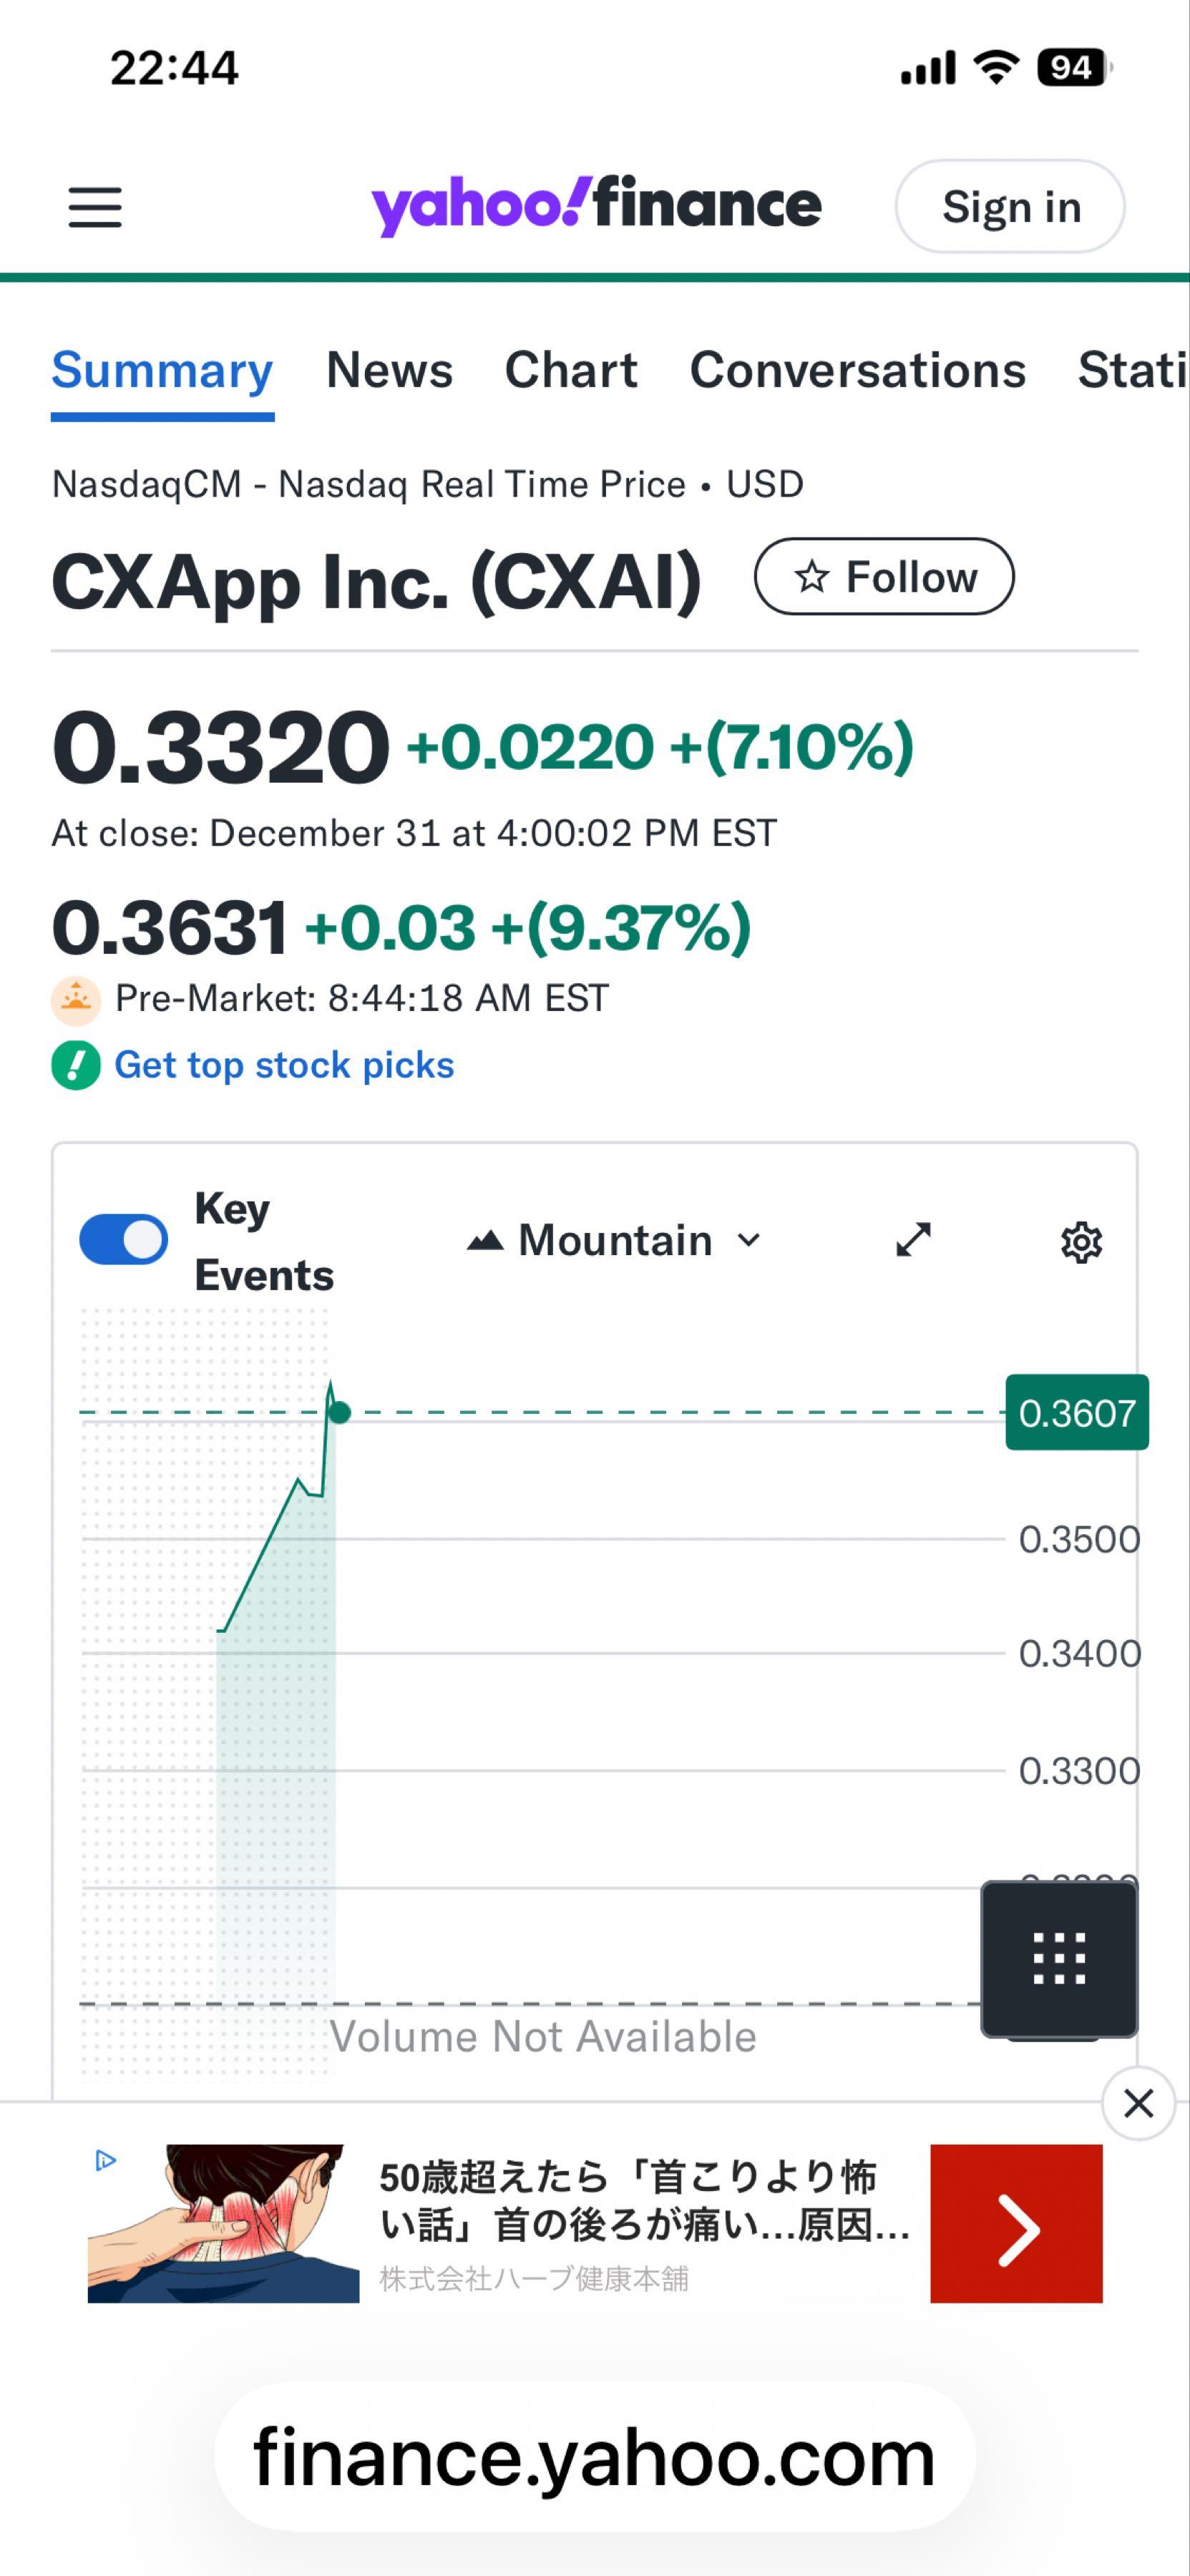Switch to the Chart tab
This screenshot has height=2576, width=1190.
[570, 370]
